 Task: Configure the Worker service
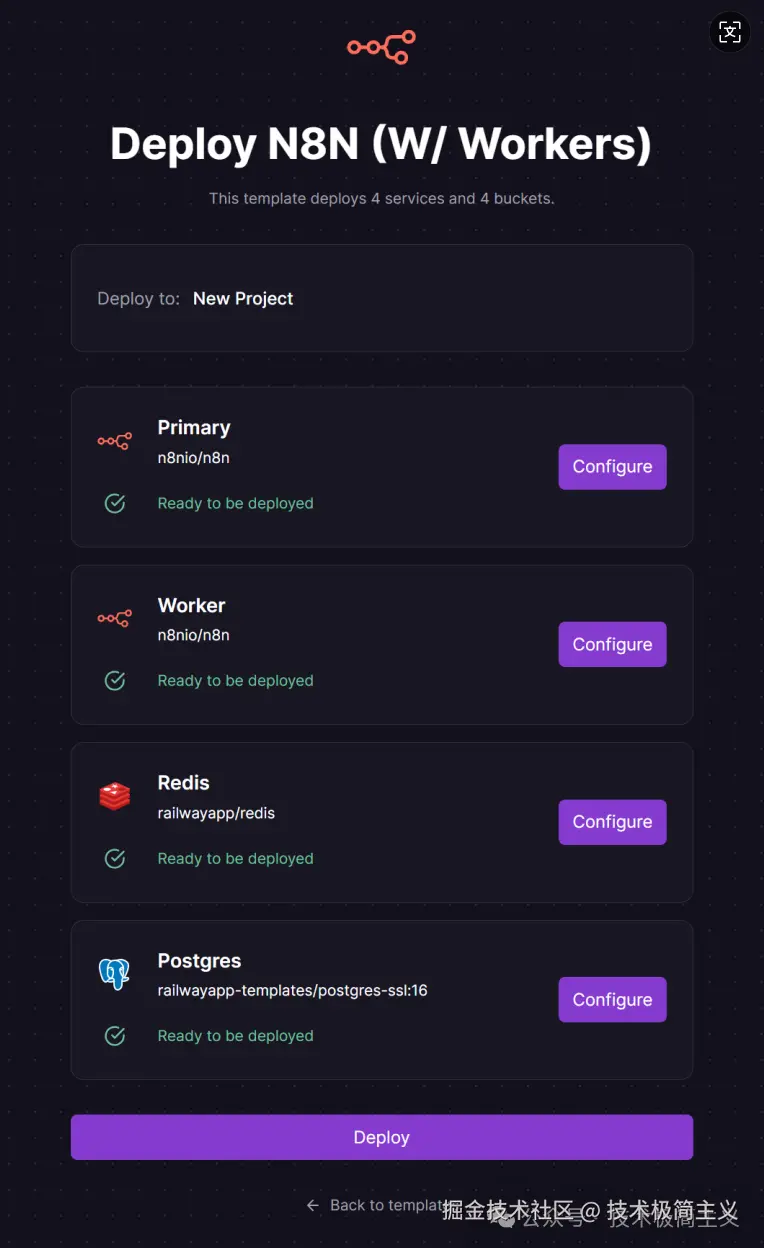612,645
